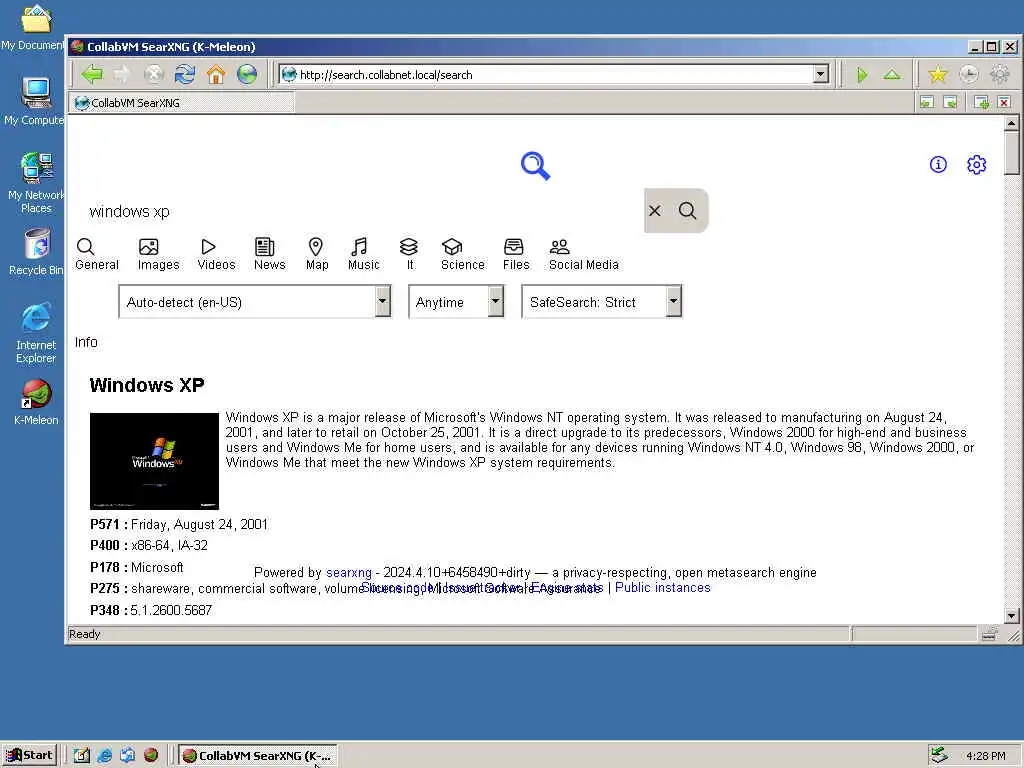1024x768 pixels.
Task: Click the Start button
Action: (29, 756)
